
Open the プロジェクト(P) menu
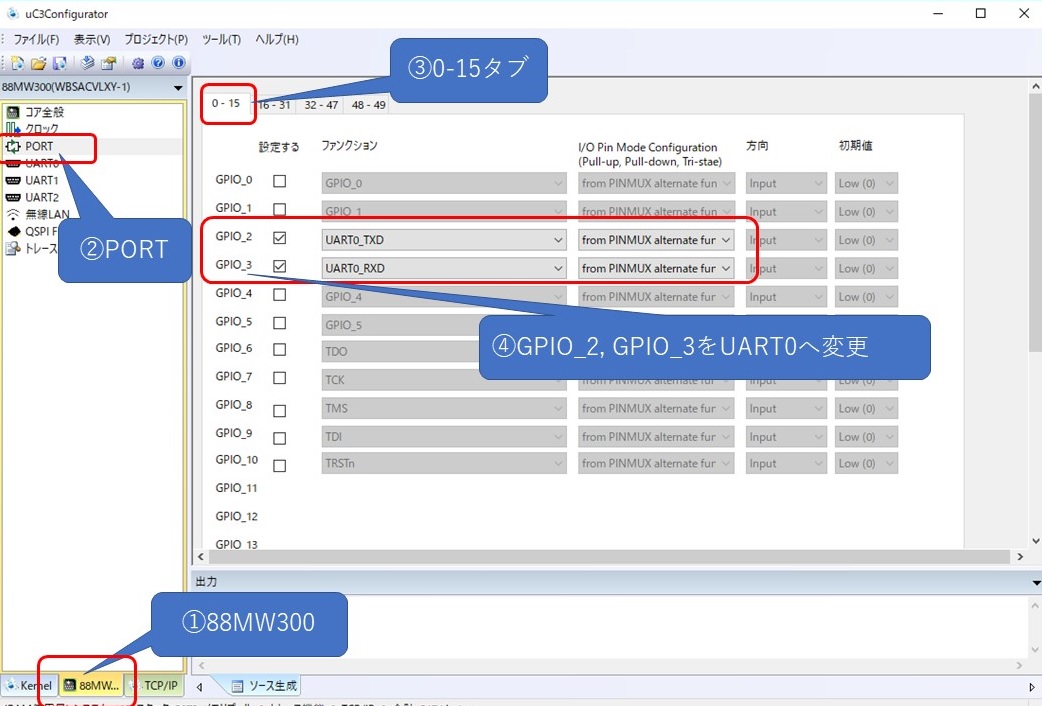pos(156,39)
